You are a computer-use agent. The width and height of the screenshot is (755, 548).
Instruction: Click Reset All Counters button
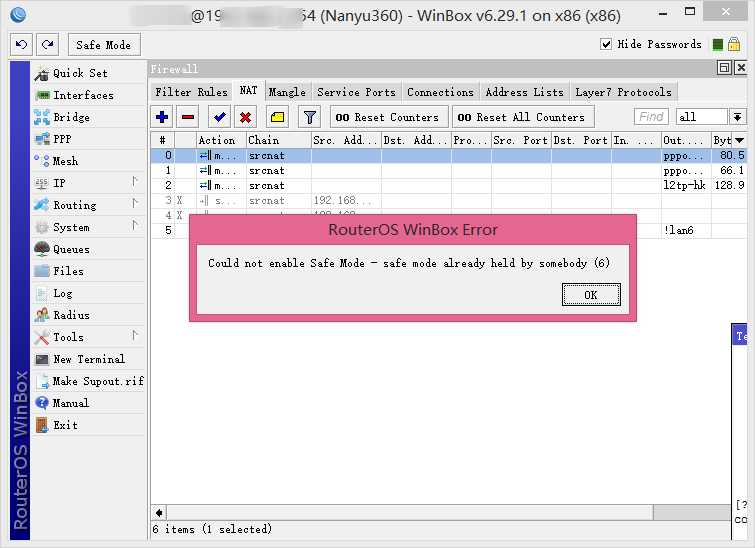[523, 117]
